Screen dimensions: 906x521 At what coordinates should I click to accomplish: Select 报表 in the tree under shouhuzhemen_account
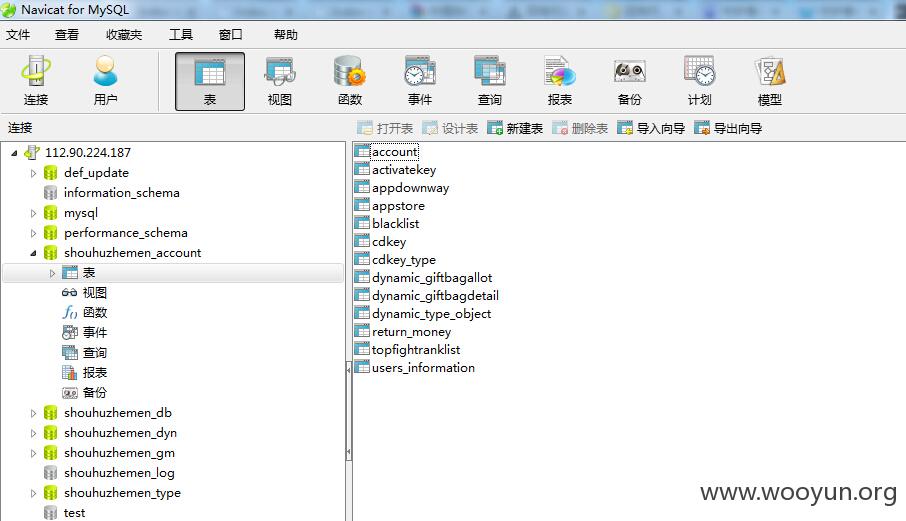84,373
